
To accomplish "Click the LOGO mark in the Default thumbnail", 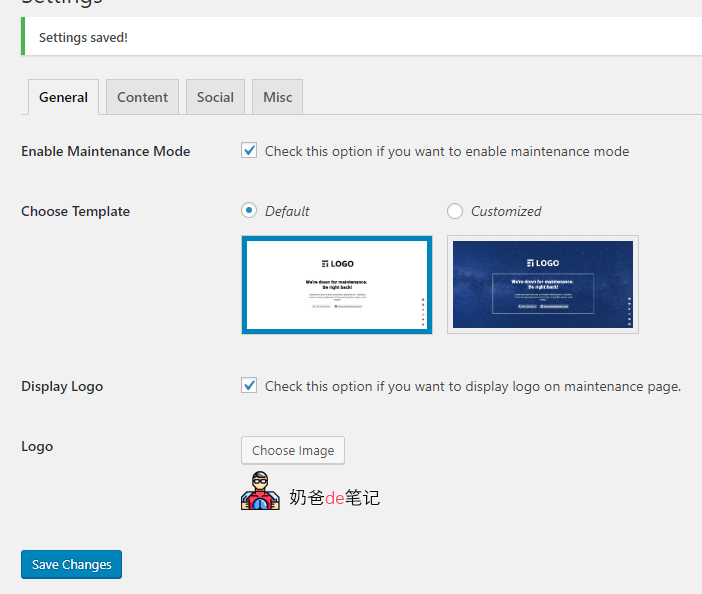I will tap(337, 263).
